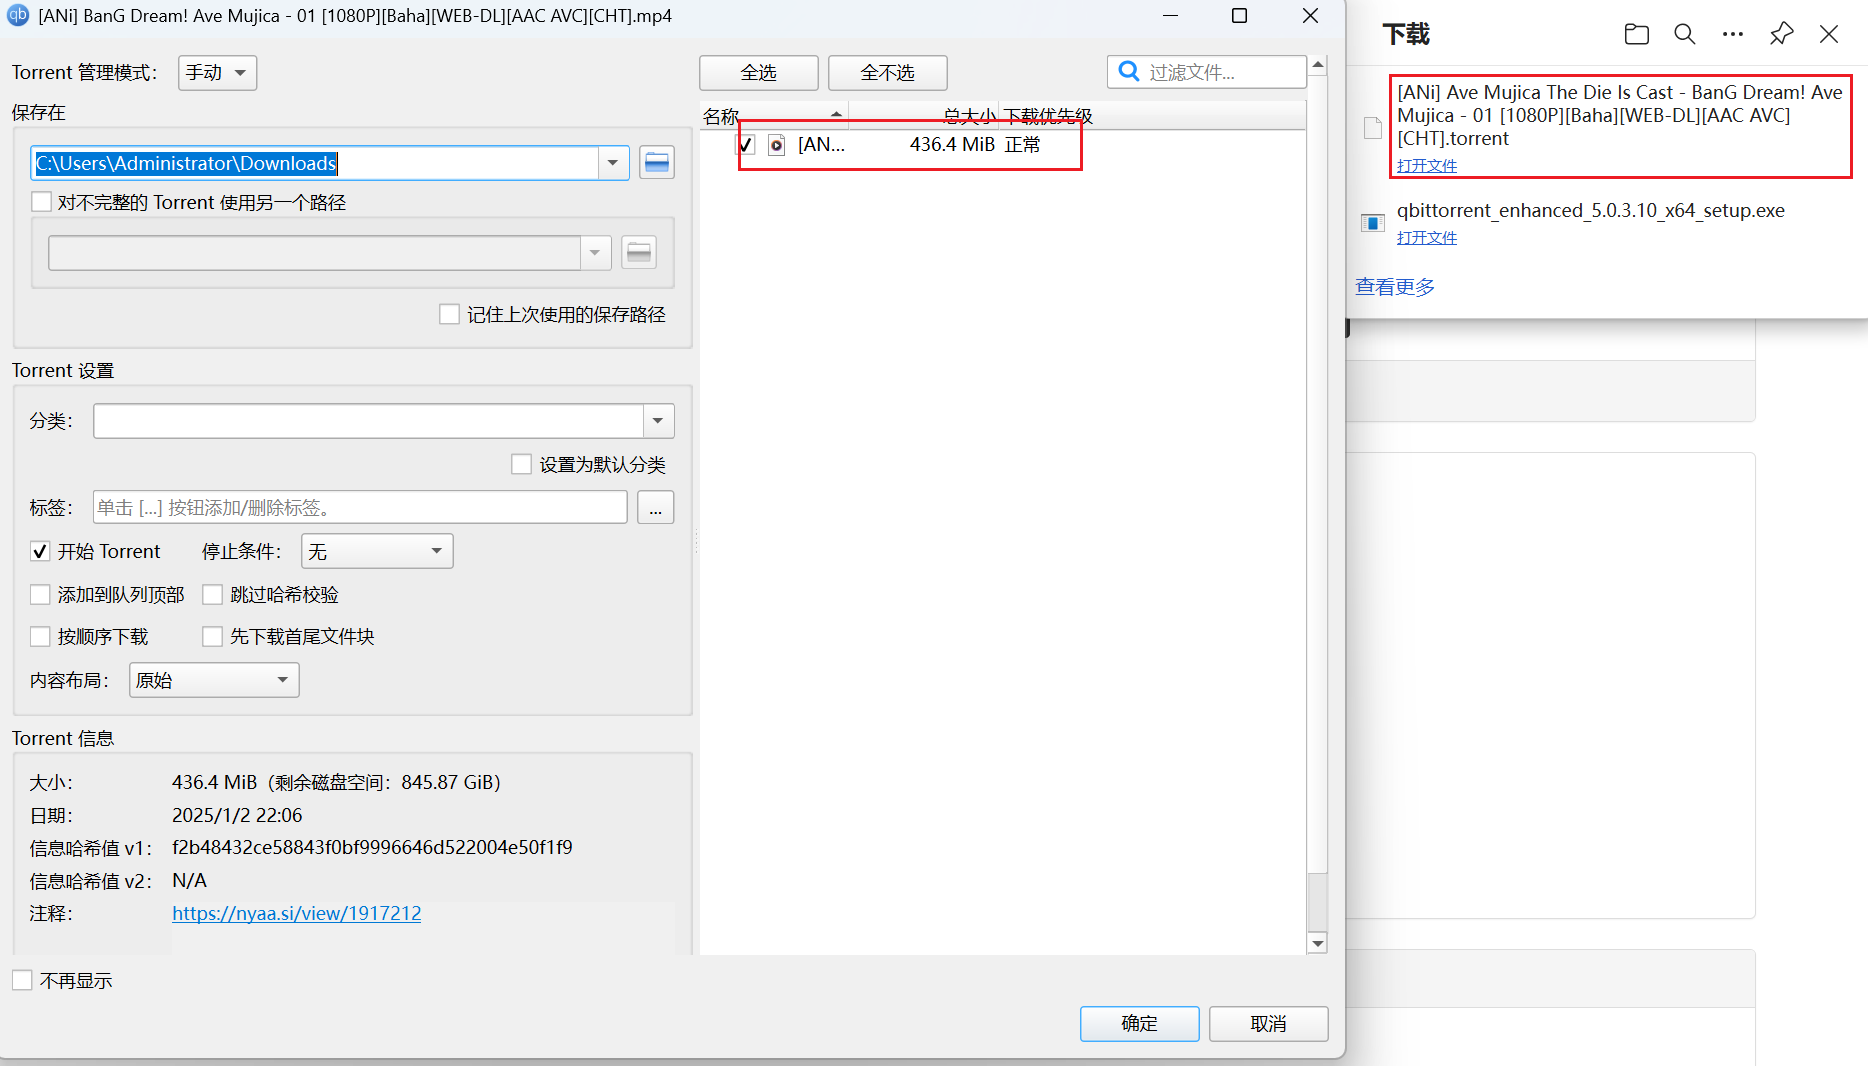
Task: Click the date value 2025/1/2 22:06
Action: coord(237,815)
